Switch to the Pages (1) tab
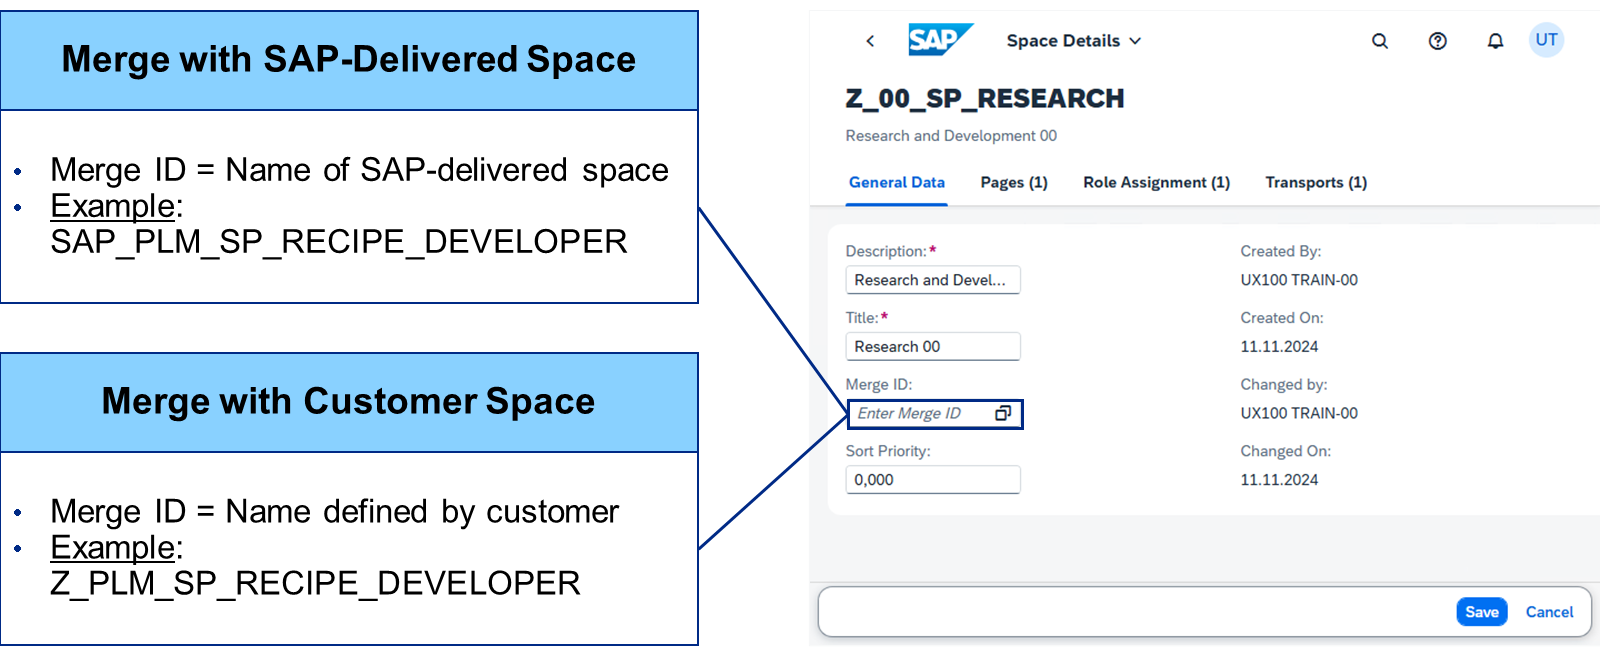 [1014, 182]
